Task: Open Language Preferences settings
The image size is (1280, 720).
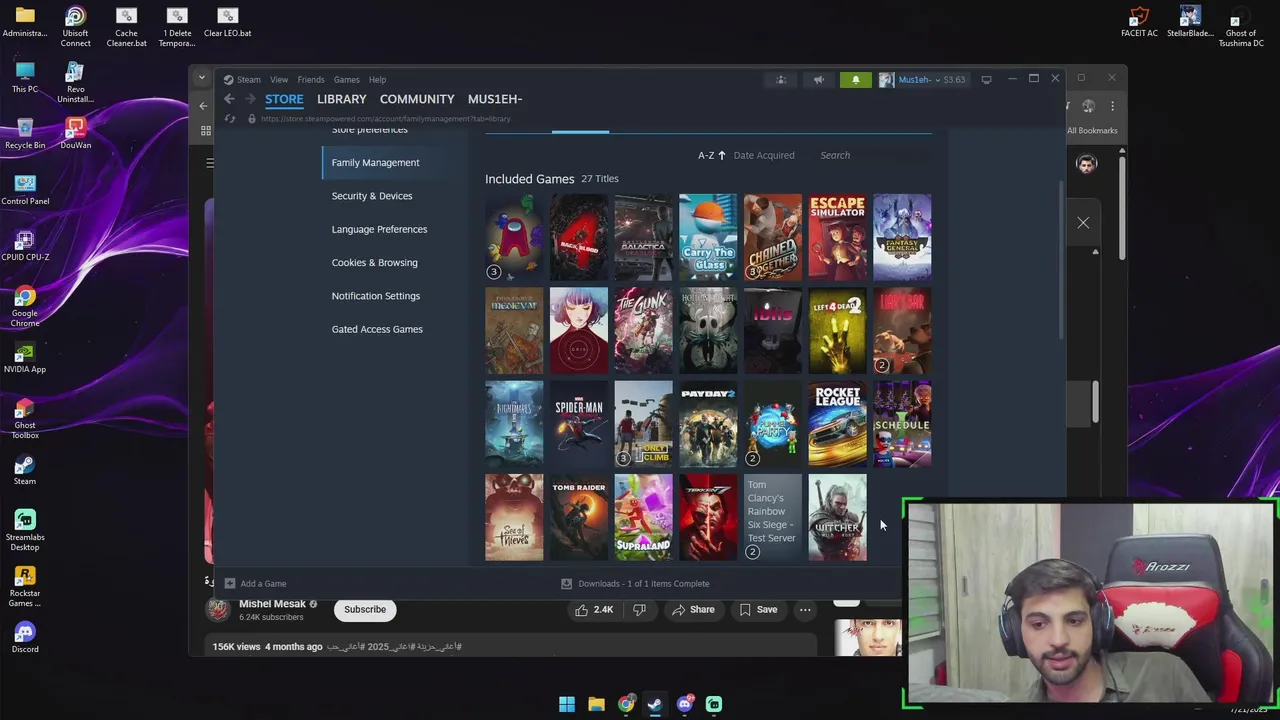Action: point(379,229)
